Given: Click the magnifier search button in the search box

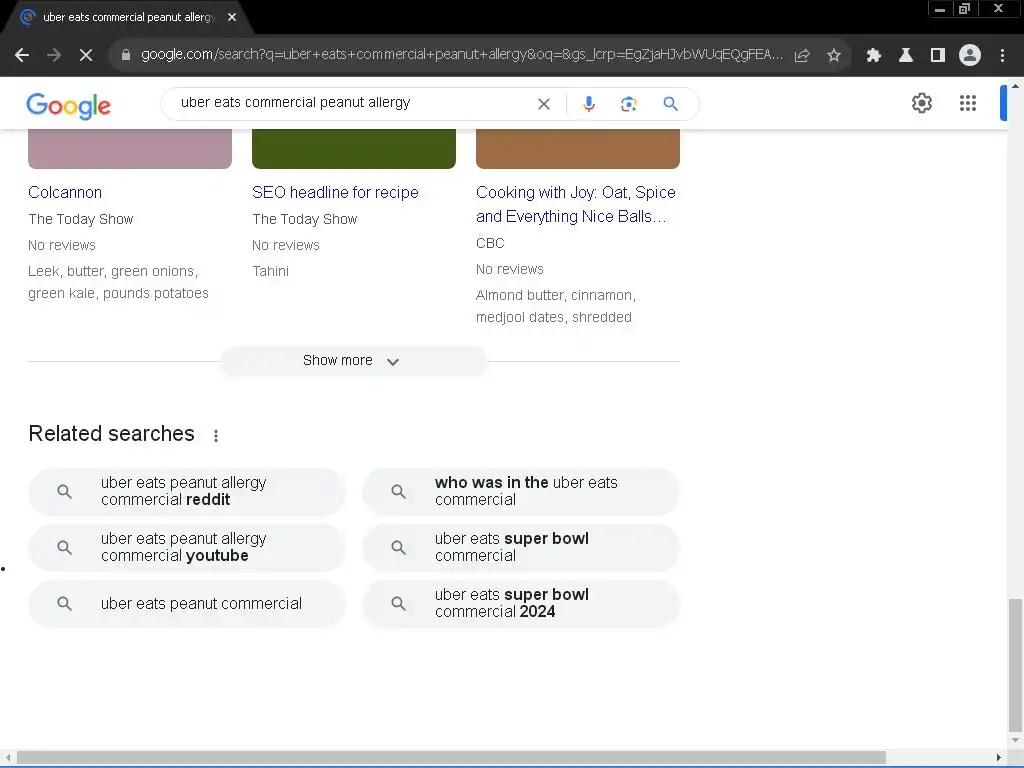Looking at the screenshot, I should click(670, 104).
